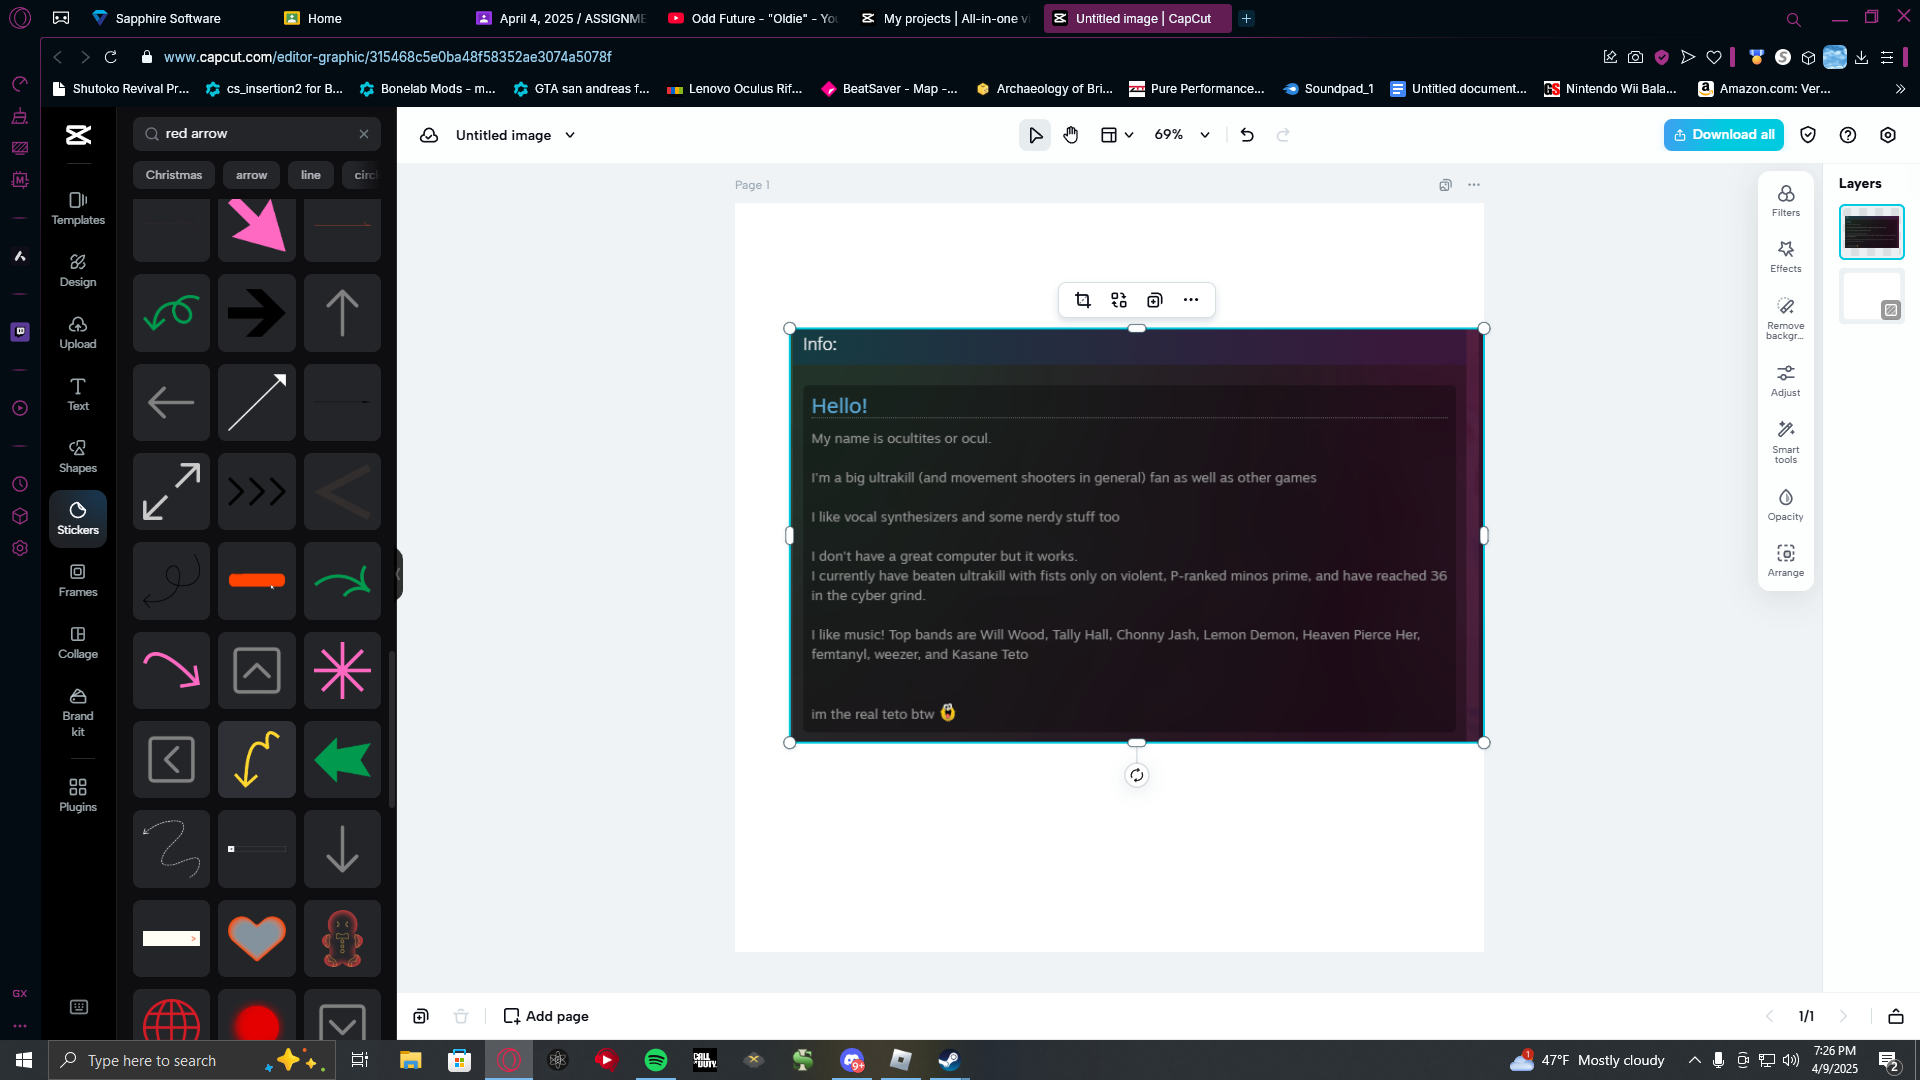
Task: Open the Untitled image name dropdown
Action: click(x=570, y=135)
